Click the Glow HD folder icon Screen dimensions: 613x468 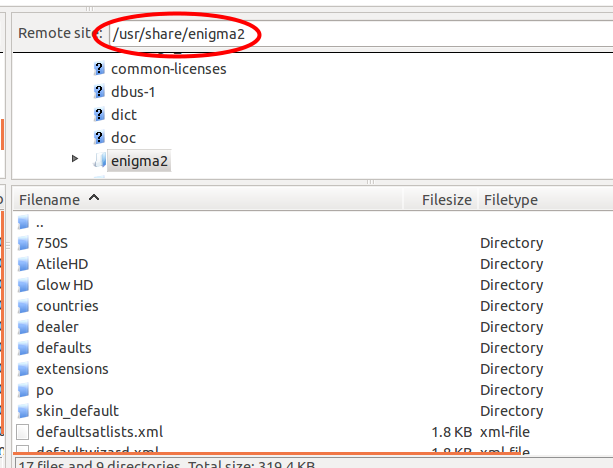click(23, 285)
